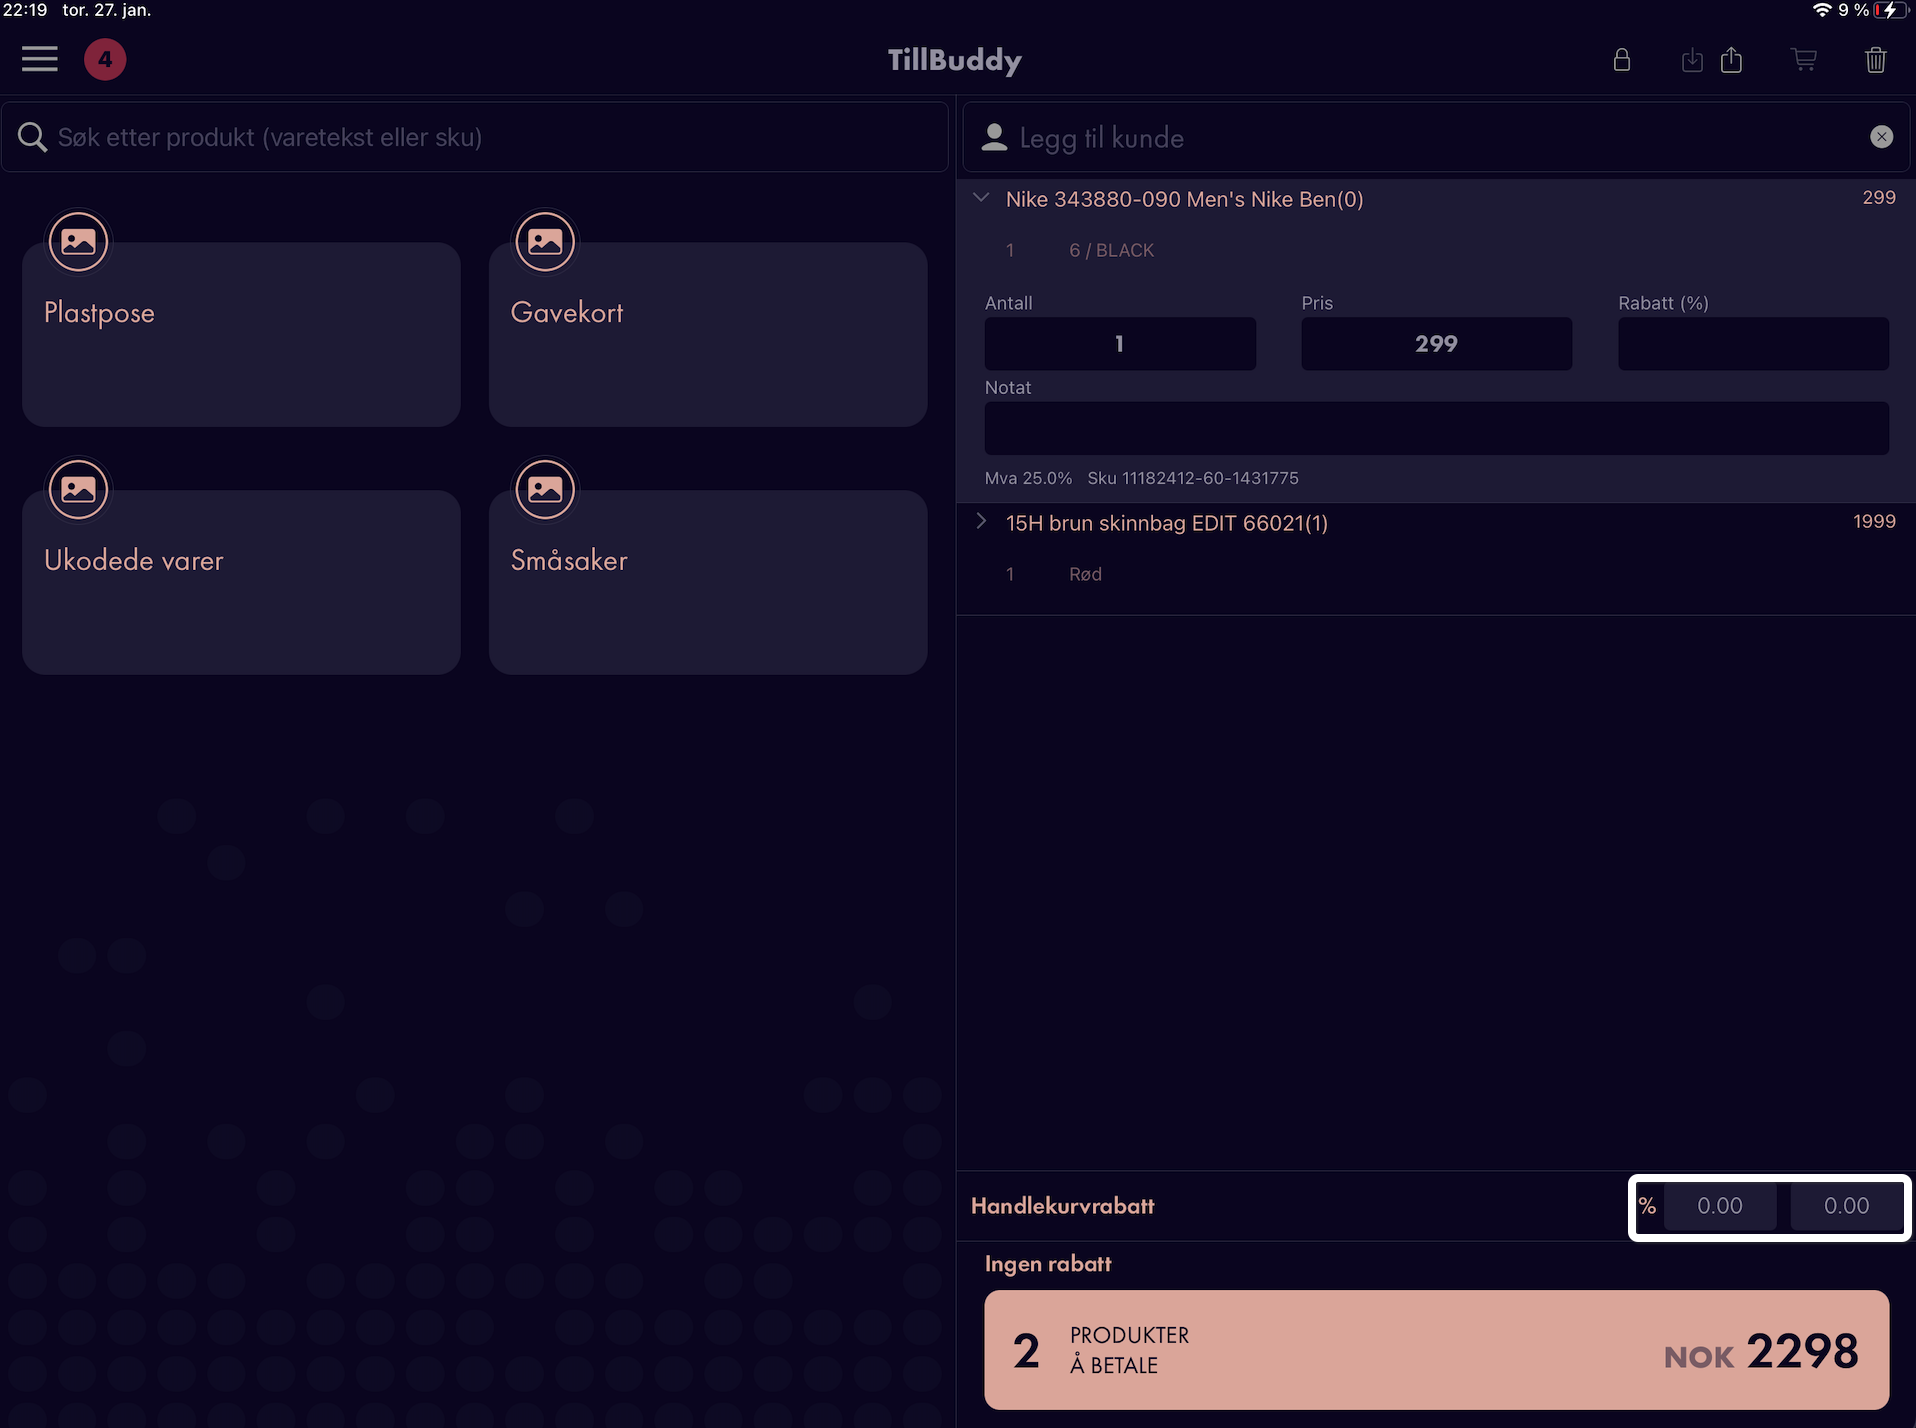Tap the Småsaker image icon
The width and height of the screenshot is (1916, 1428).
[x=545, y=489]
